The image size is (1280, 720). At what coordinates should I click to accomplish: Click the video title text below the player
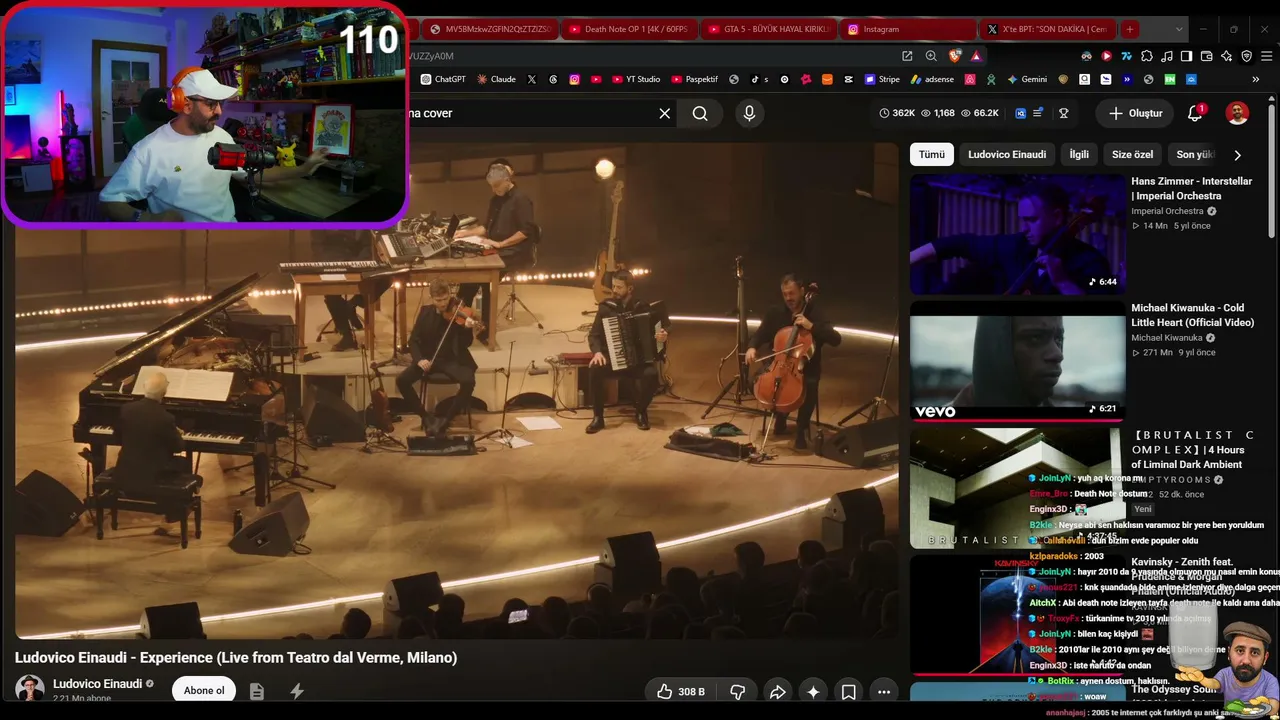click(x=236, y=657)
